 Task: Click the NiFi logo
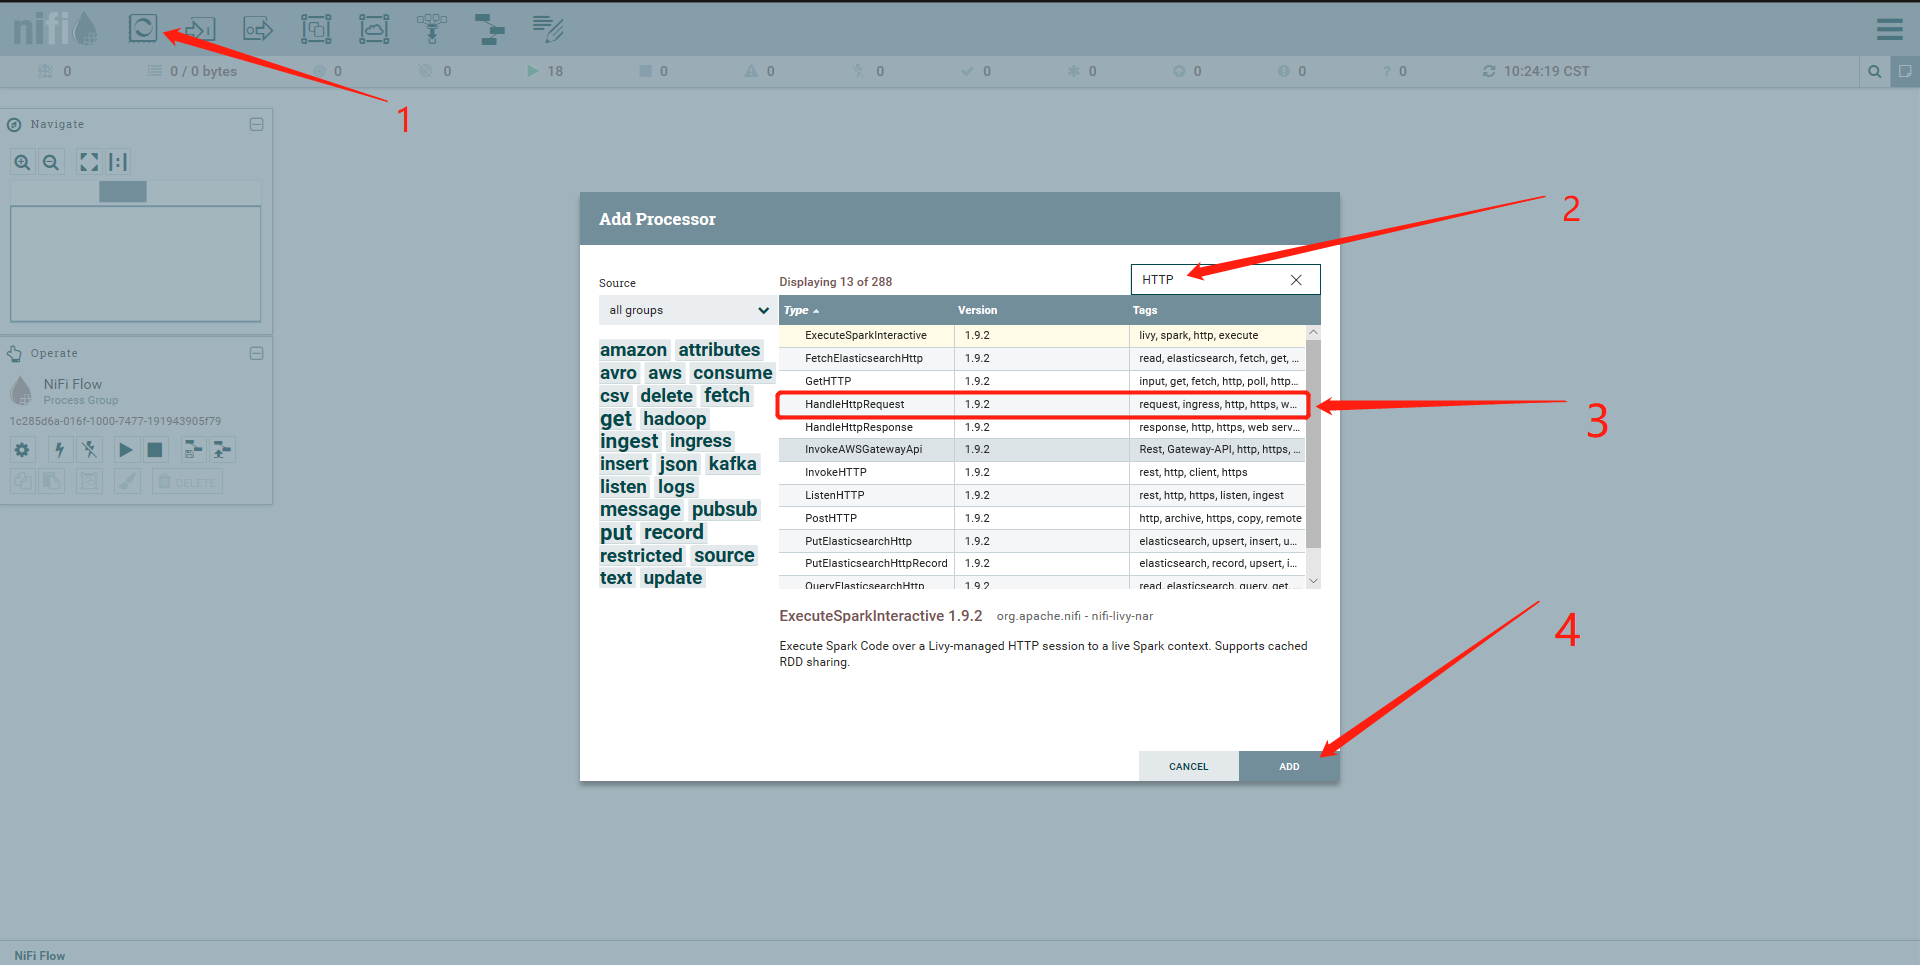[x=55, y=28]
